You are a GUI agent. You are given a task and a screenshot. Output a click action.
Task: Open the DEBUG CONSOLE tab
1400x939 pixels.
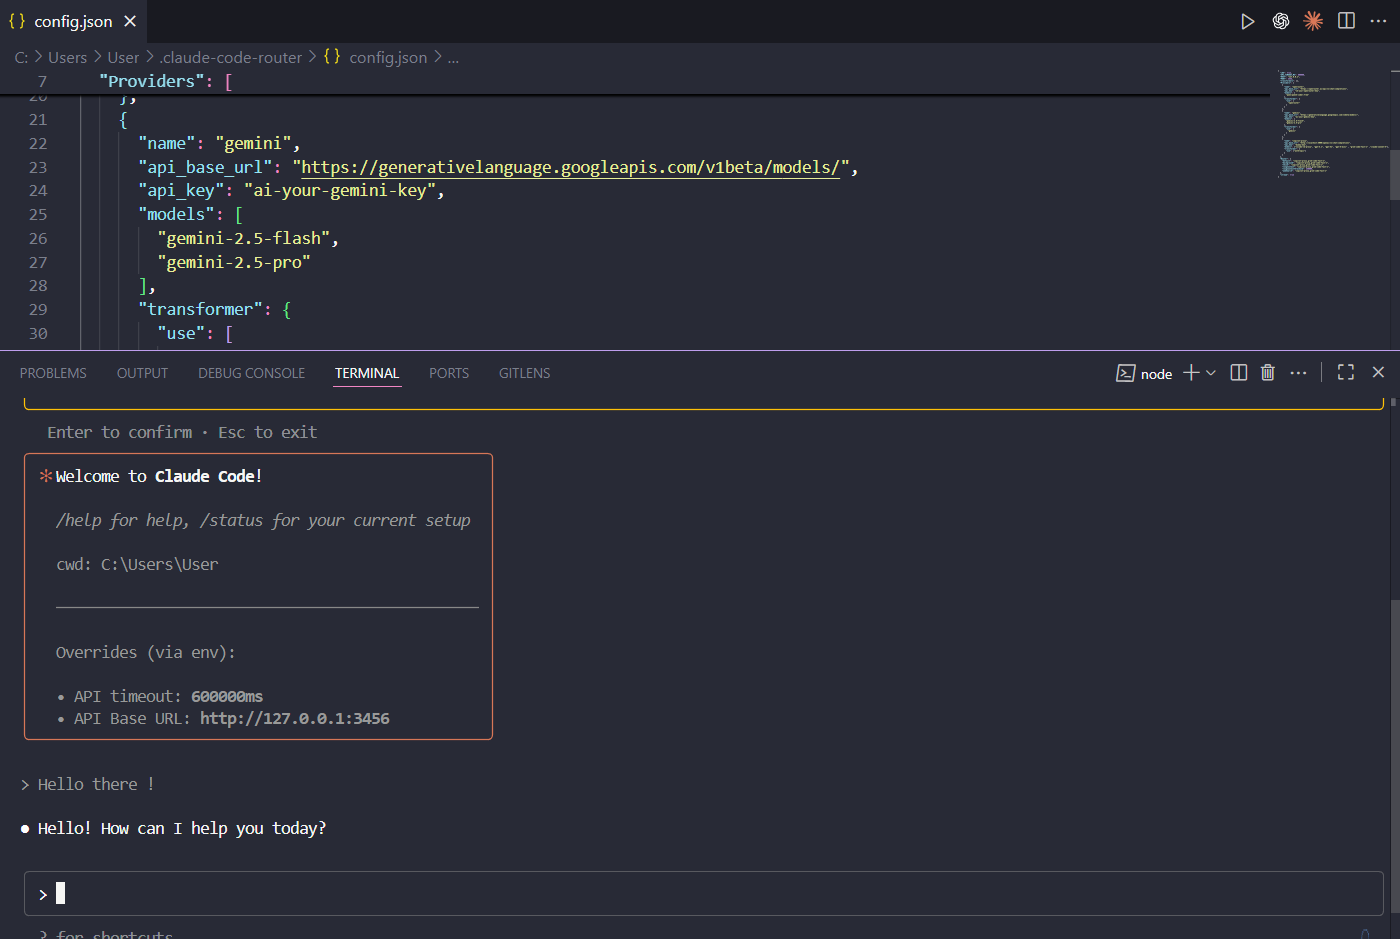coord(251,373)
